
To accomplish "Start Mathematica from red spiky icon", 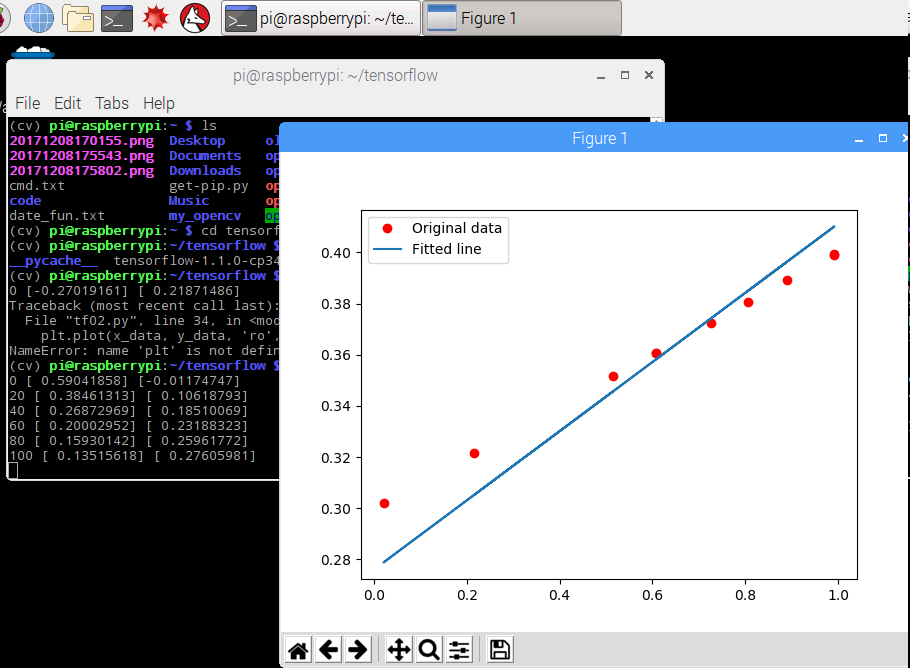I will click(x=155, y=17).
